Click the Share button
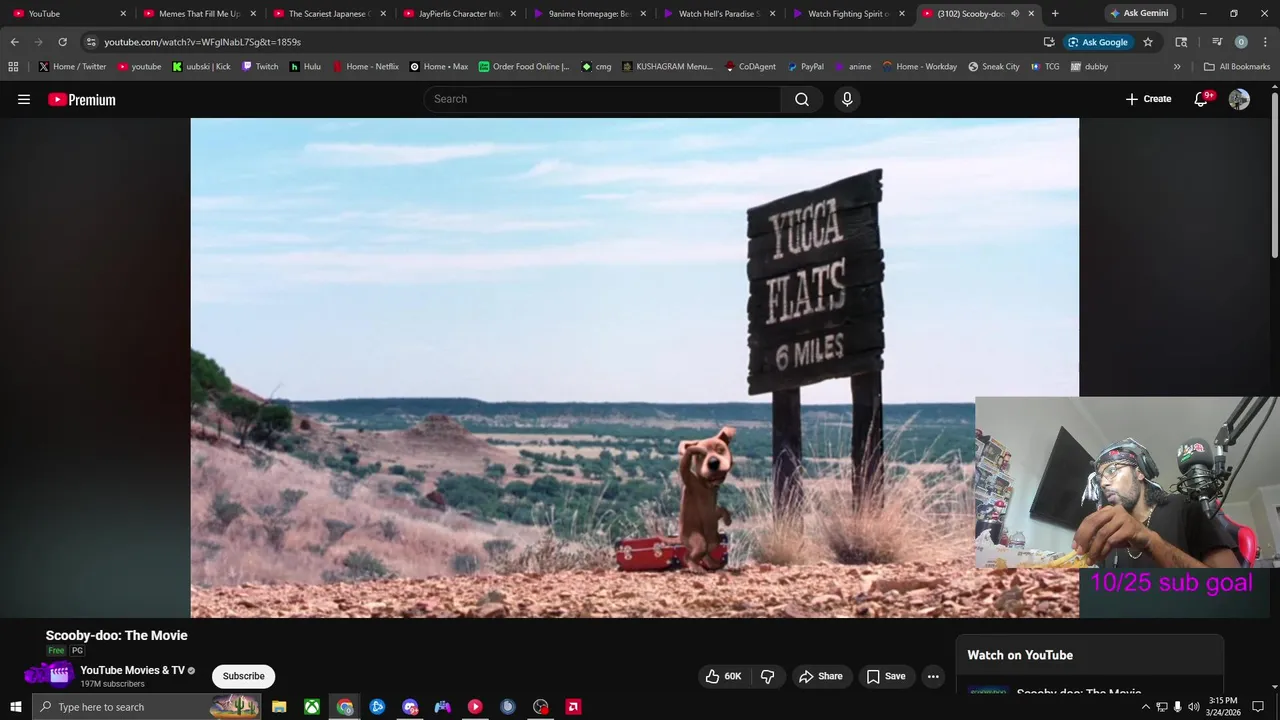Viewport: 1280px width, 720px height. [x=820, y=676]
